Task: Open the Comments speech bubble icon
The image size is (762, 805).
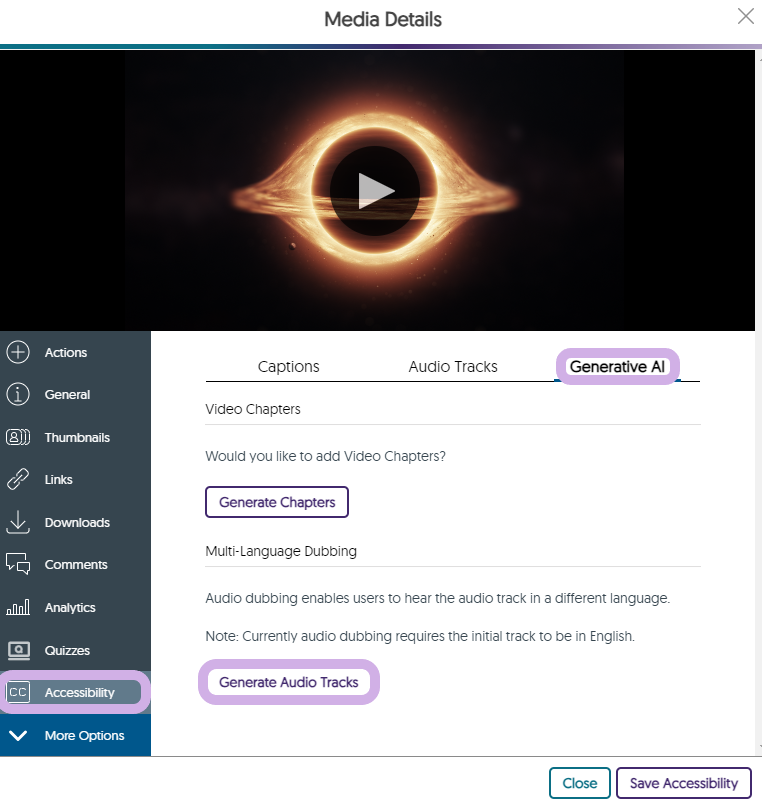Action: pyautogui.click(x=18, y=565)
